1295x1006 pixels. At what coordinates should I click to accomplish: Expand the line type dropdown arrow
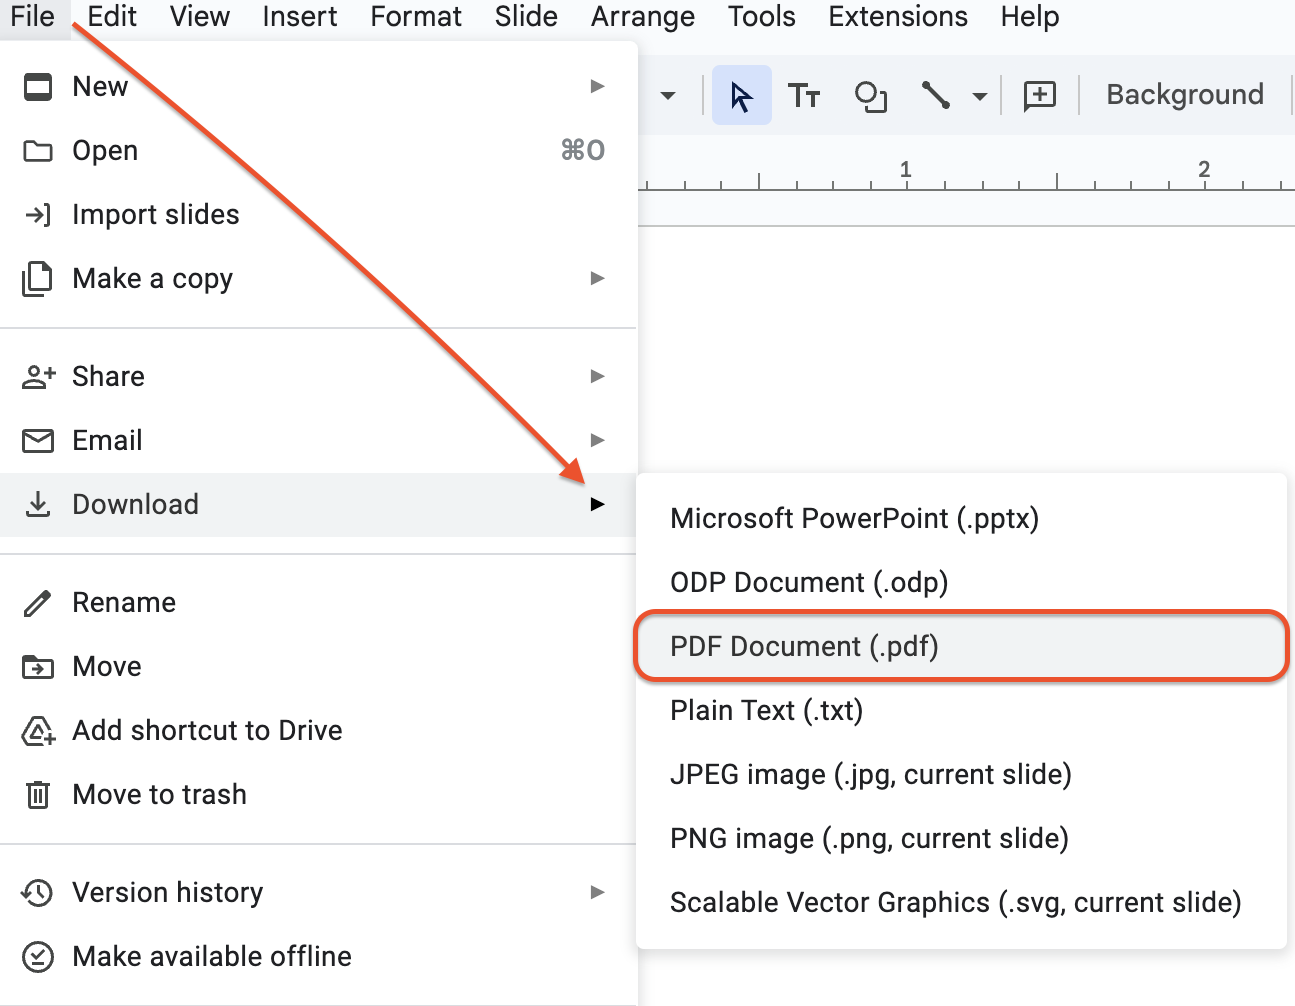pos(980,97)
